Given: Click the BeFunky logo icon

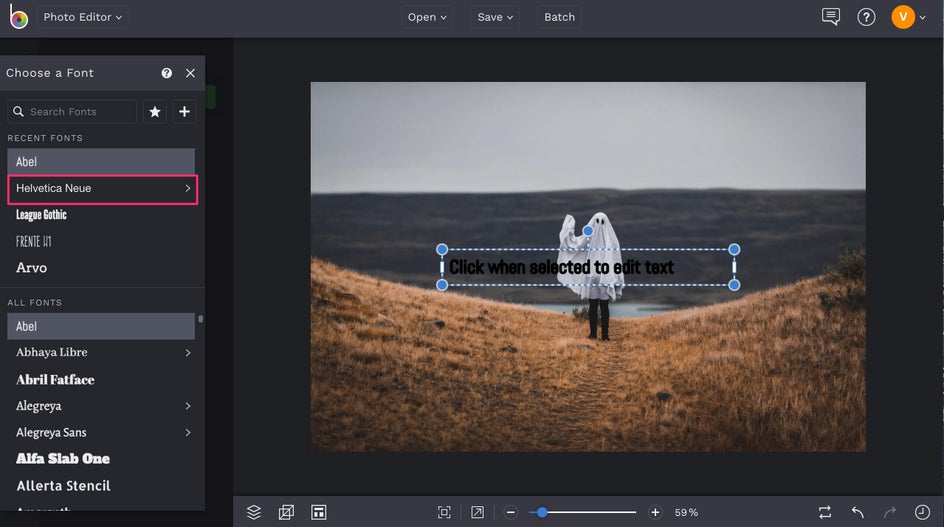Looking at the screenshot, I should (x=19, y=16).
